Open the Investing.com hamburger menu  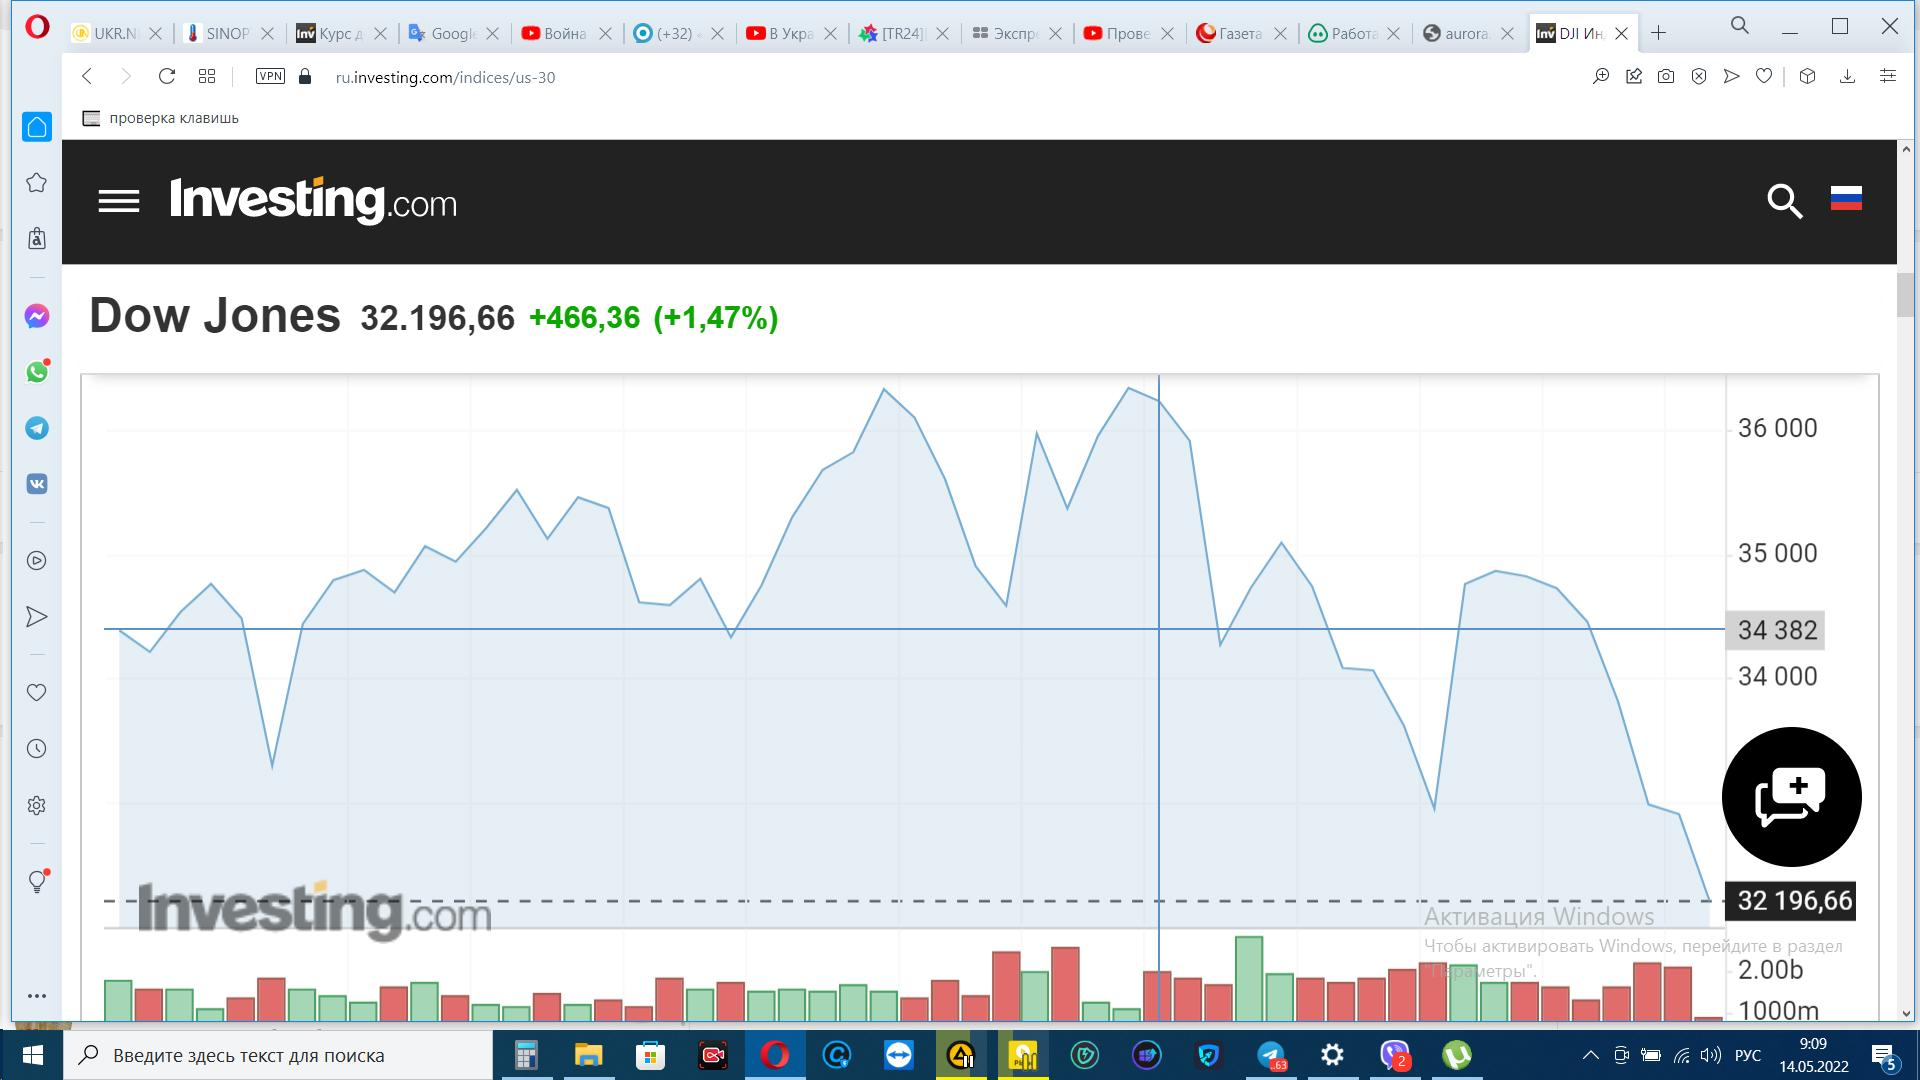point(119,202)
